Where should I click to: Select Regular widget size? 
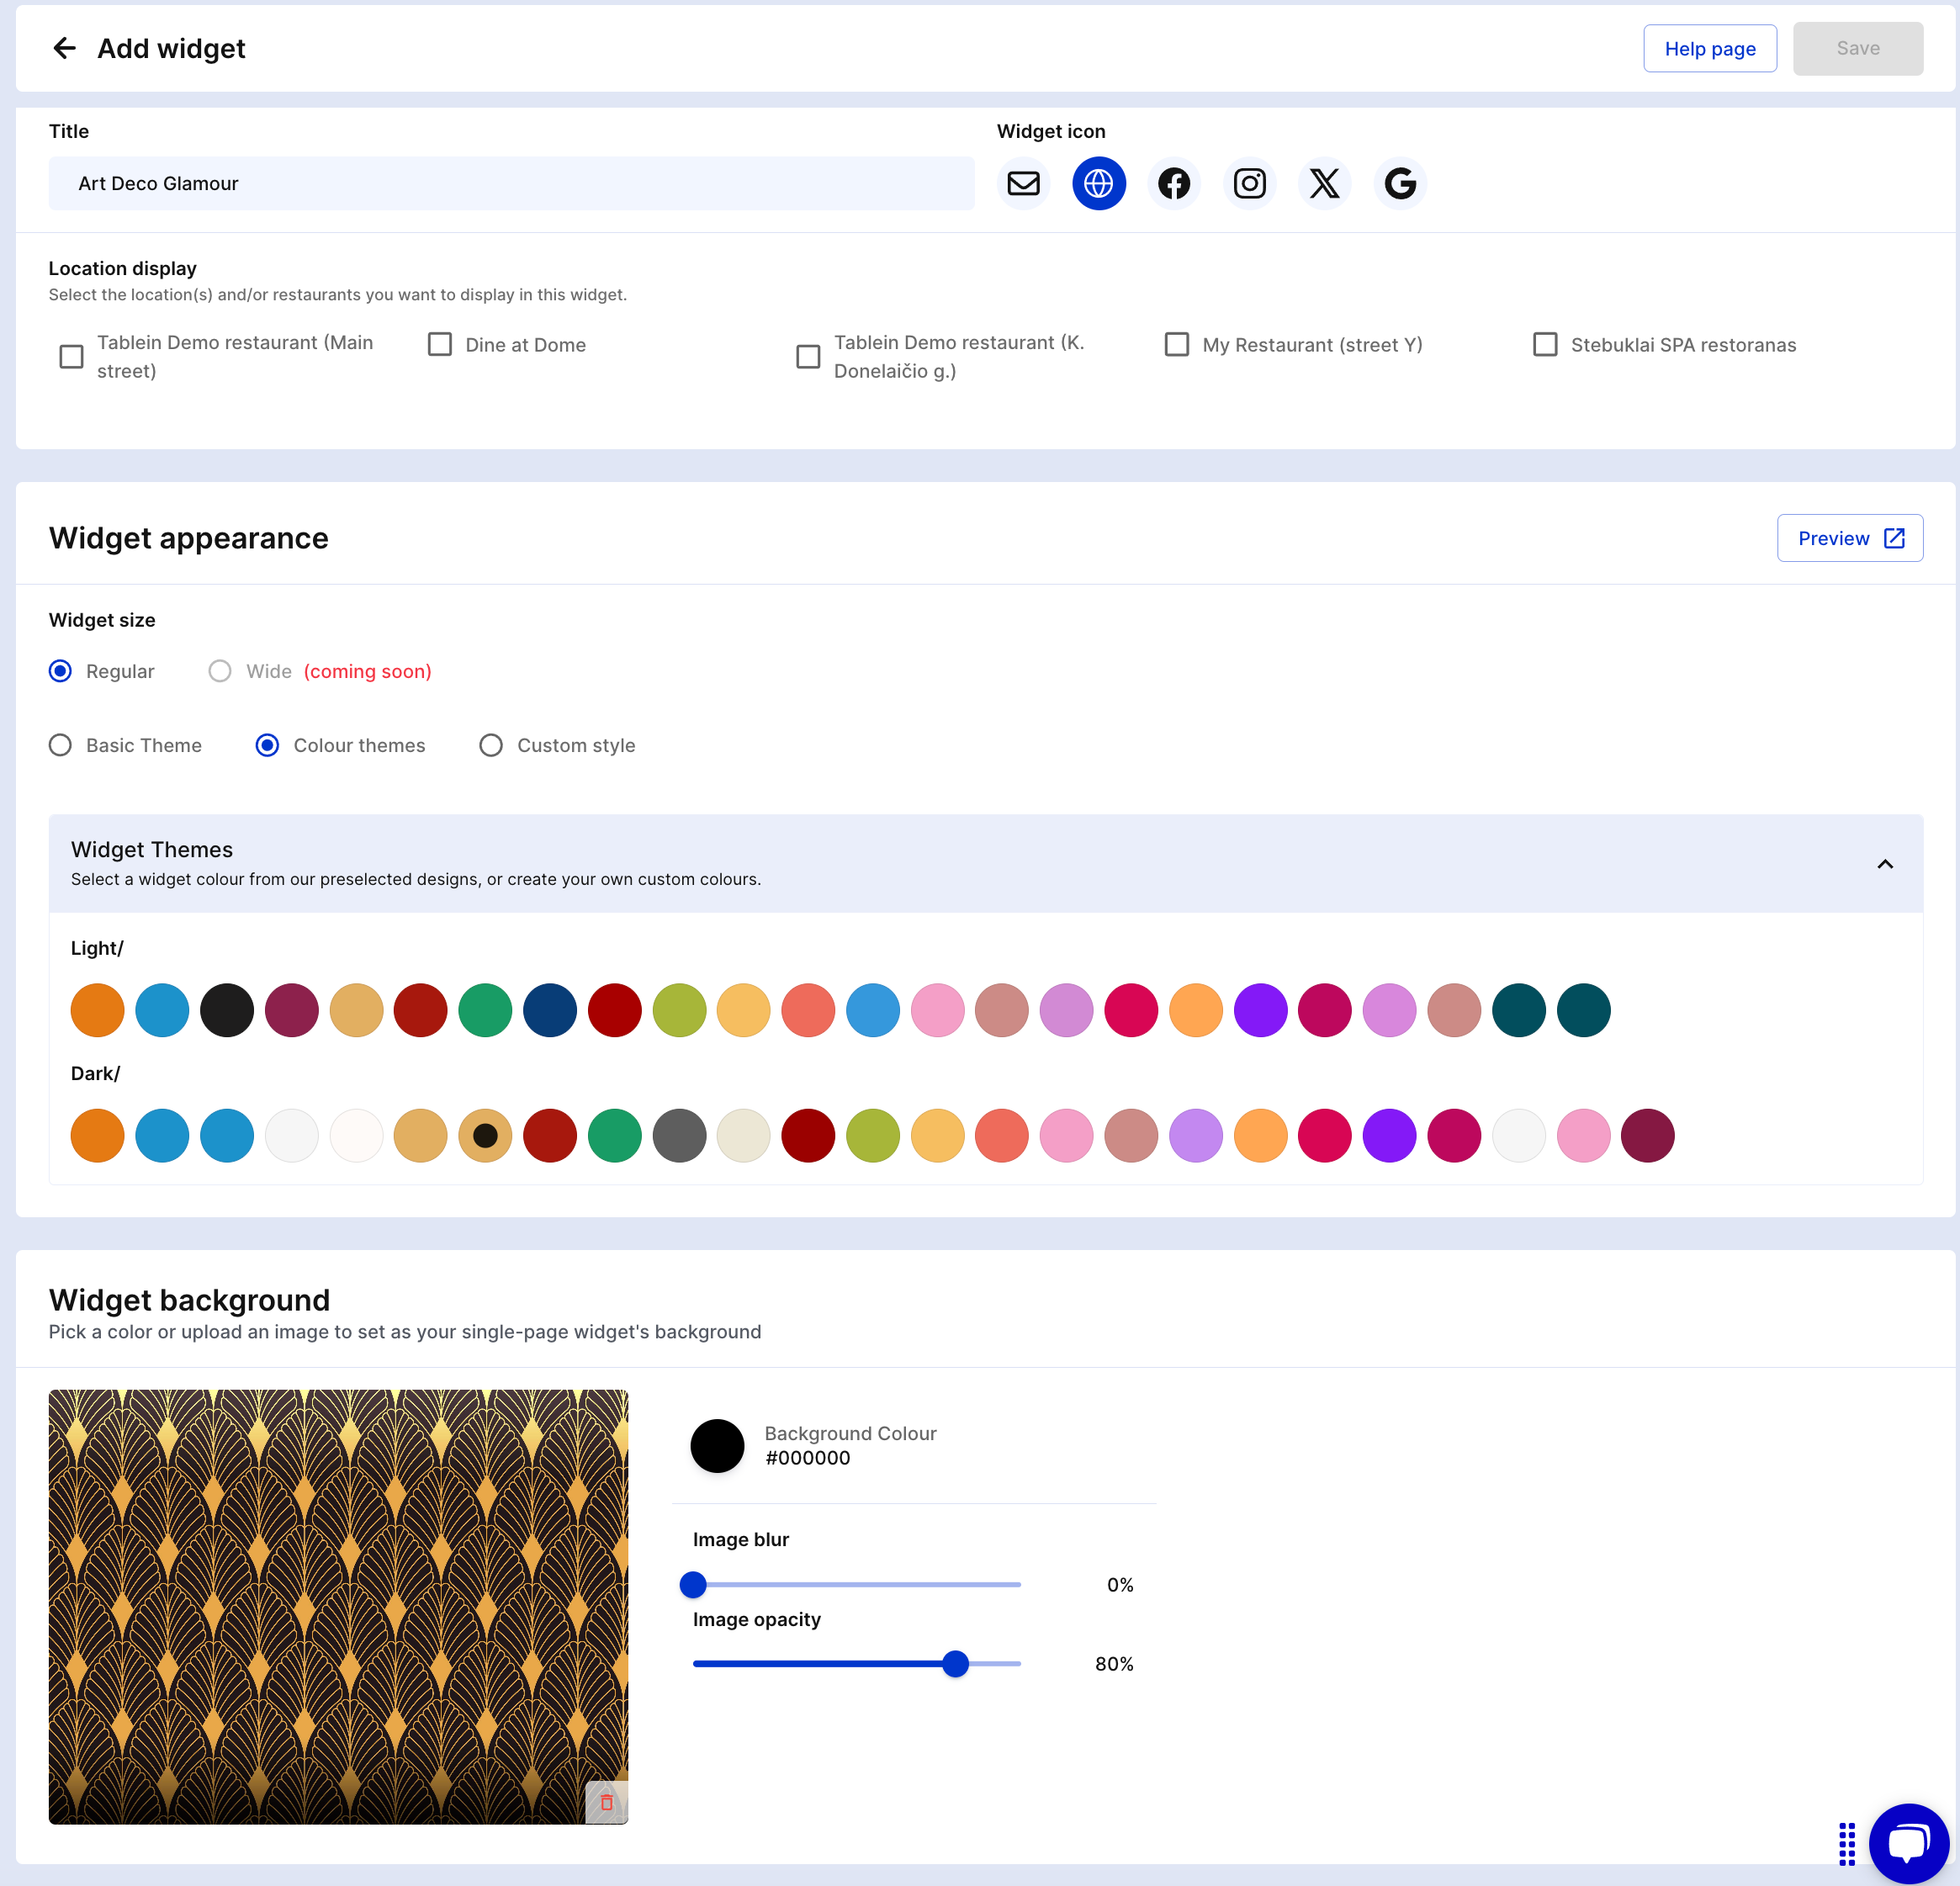(60, 671)
